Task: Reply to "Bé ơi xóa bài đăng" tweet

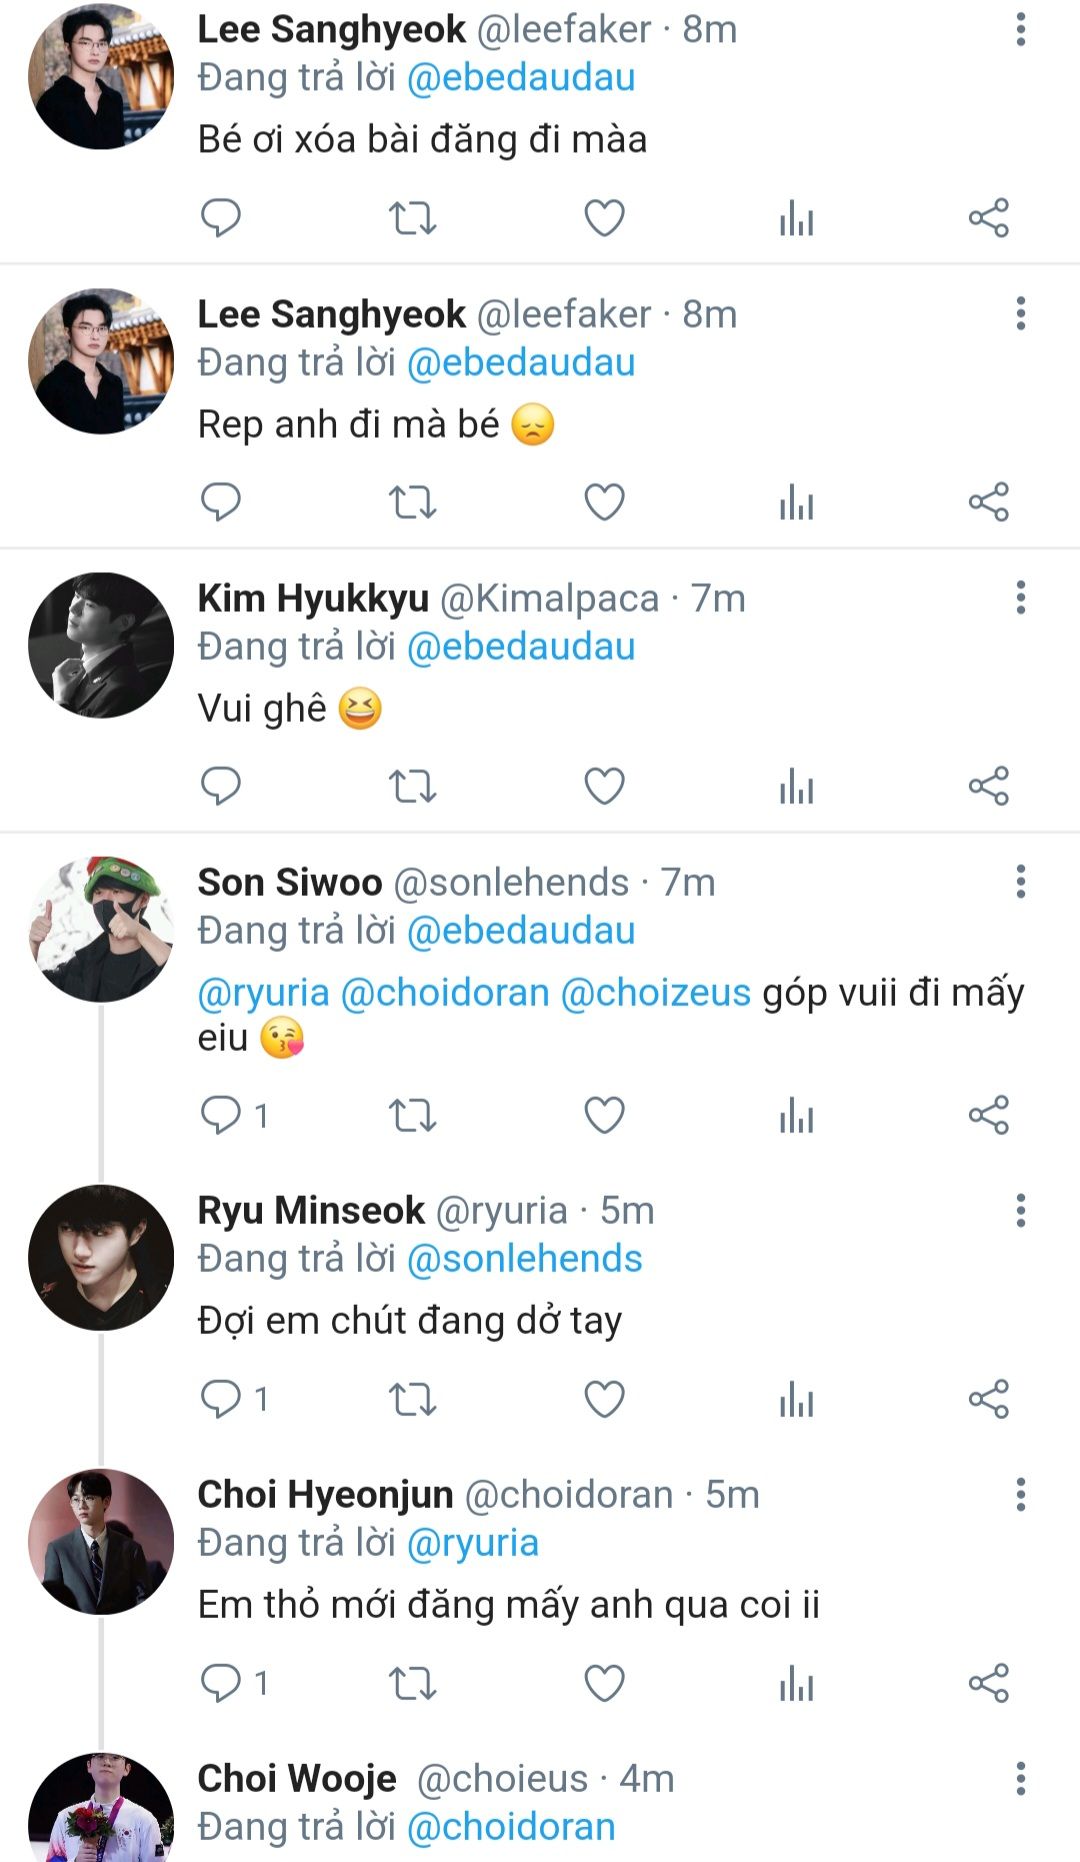Action: click(220, 217)
